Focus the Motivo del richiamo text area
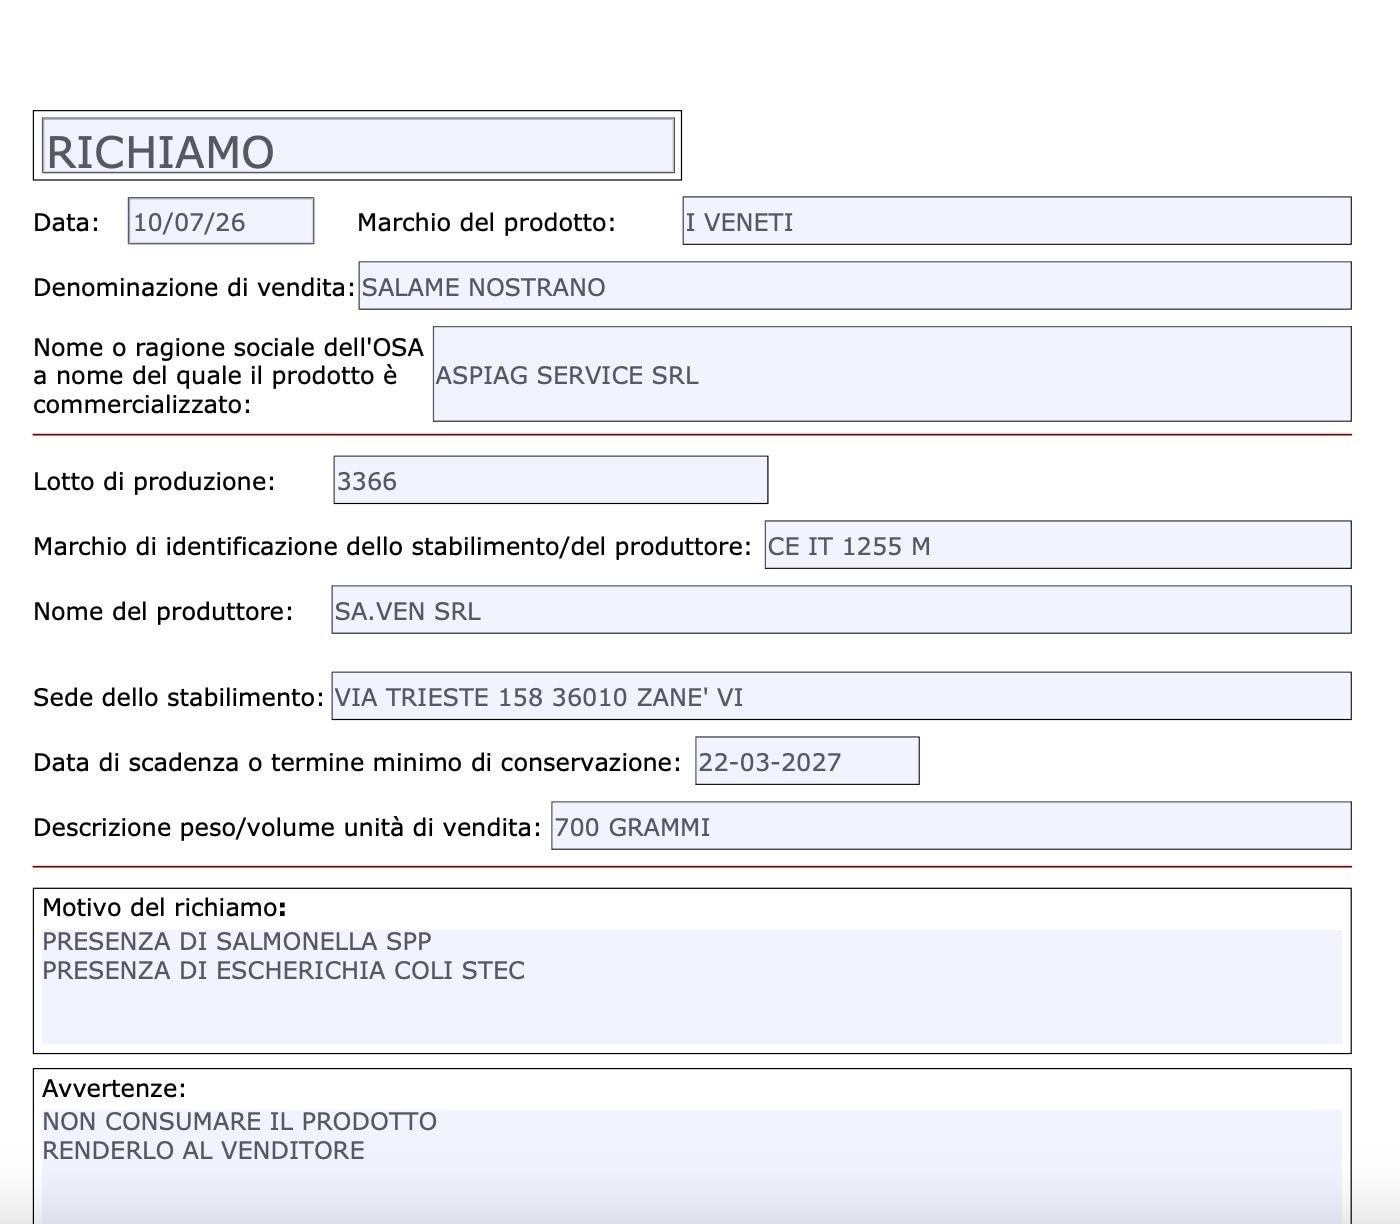 click(x=692, y=986)
